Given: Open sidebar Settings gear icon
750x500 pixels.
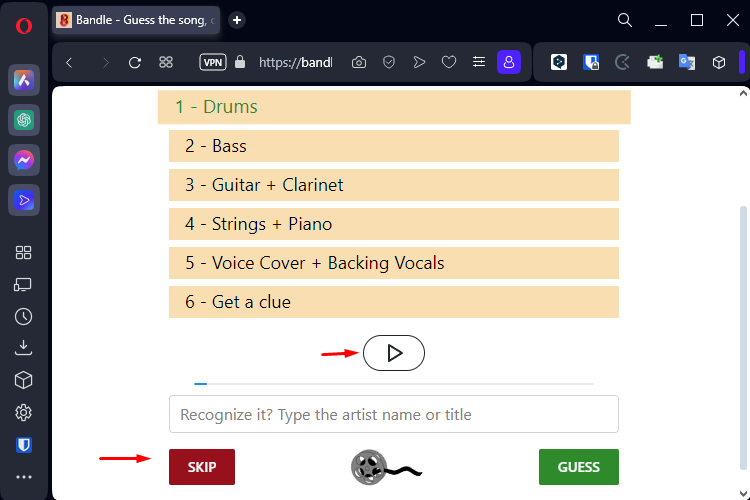Looking at the screenshot, I should click(23, 412).
